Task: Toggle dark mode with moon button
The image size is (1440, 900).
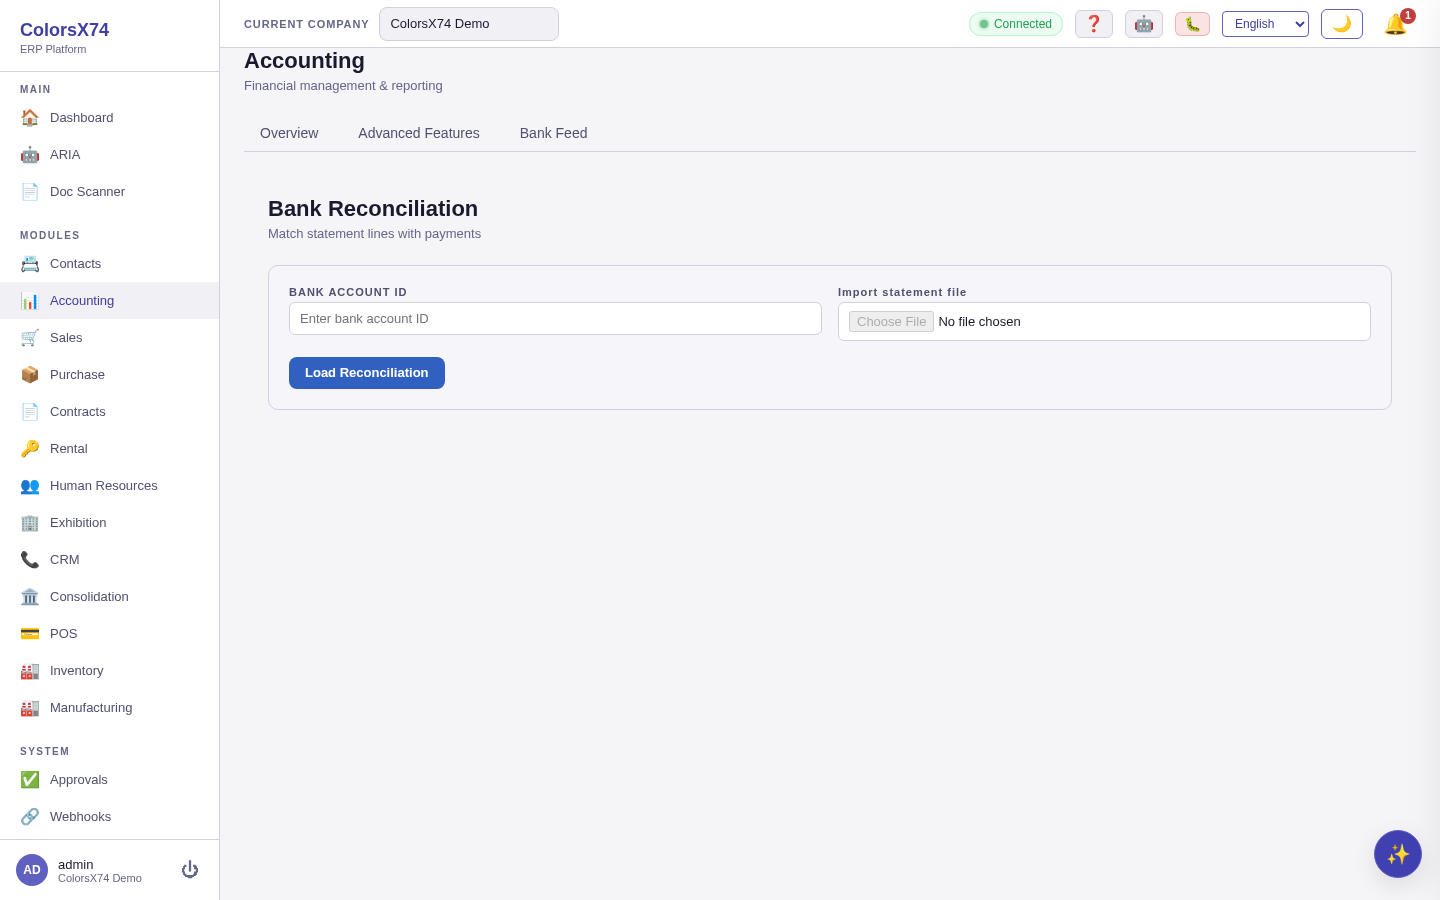Action: 1342,24
